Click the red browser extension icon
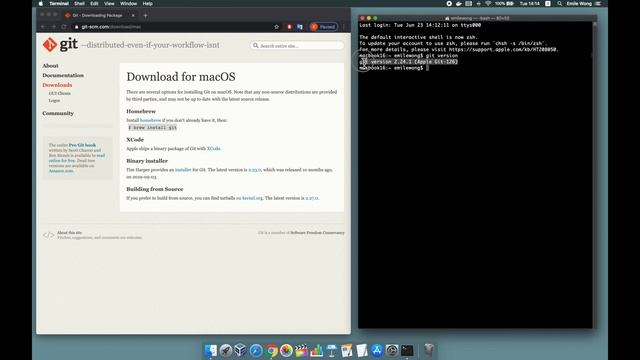This screenshot has width=640, height=360. tap(289, 27)
